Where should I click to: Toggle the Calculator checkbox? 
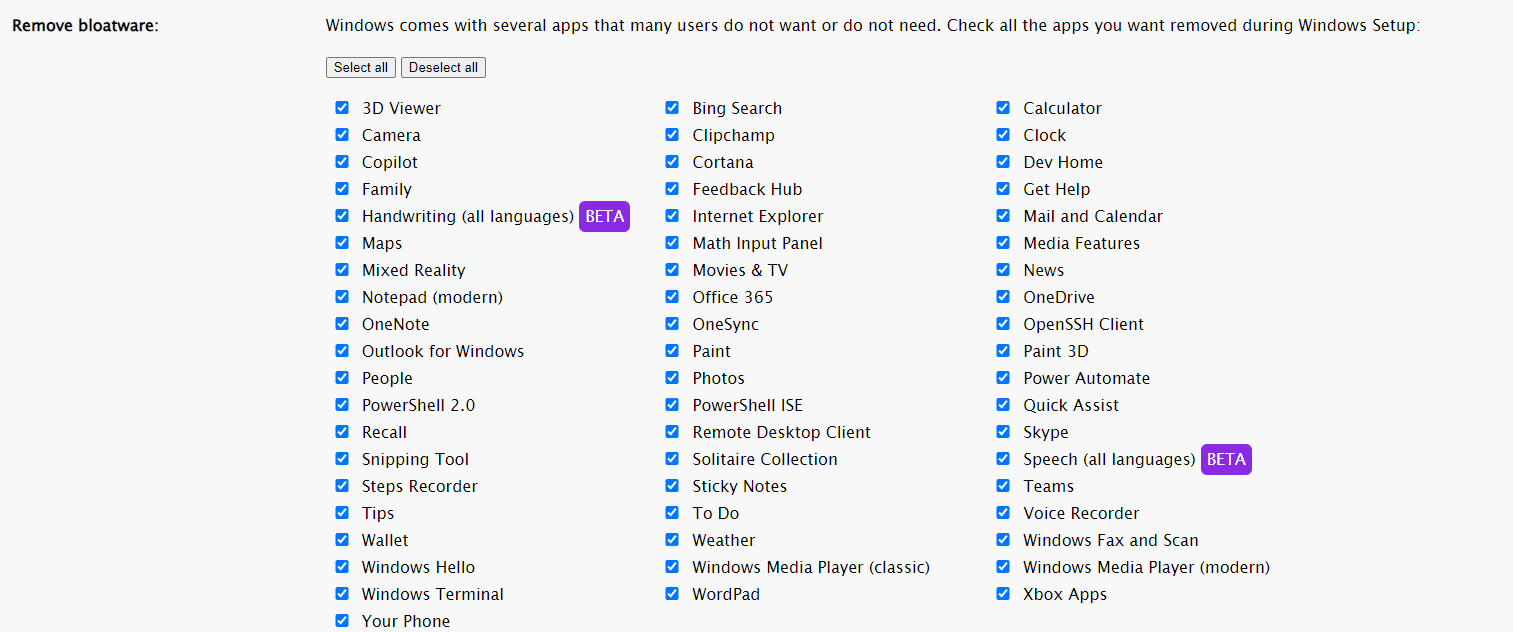click(1003, 108)
